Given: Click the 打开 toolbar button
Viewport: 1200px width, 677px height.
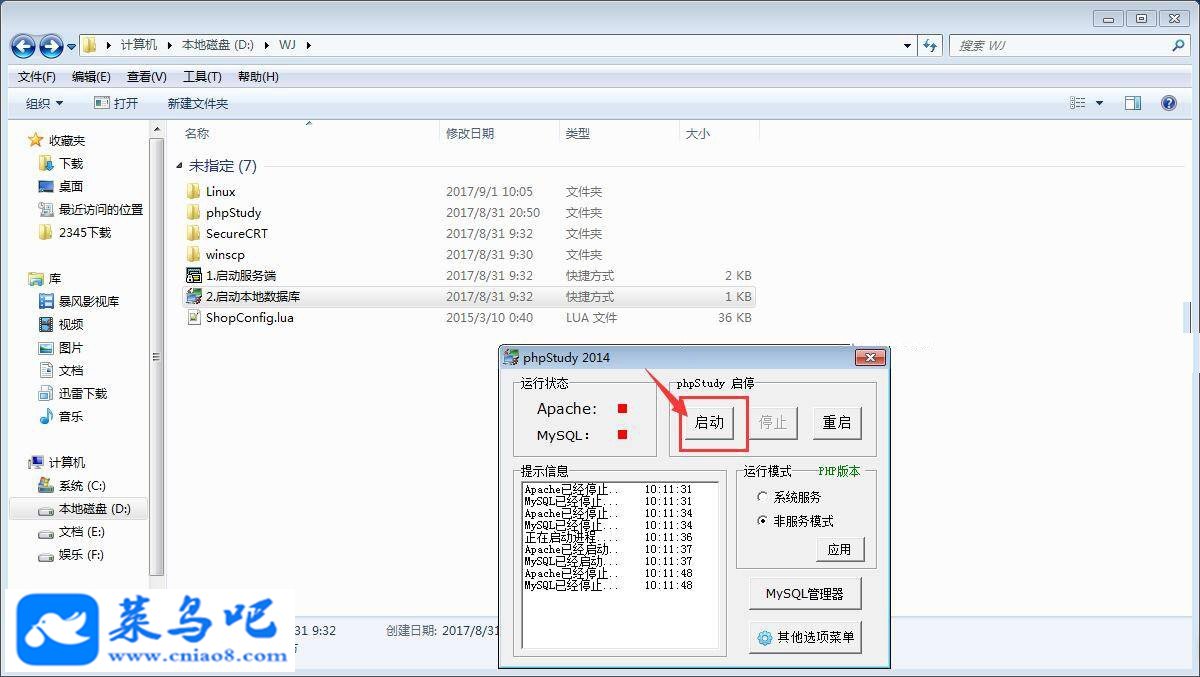Looking at the screenshot, I should (116, 103).
